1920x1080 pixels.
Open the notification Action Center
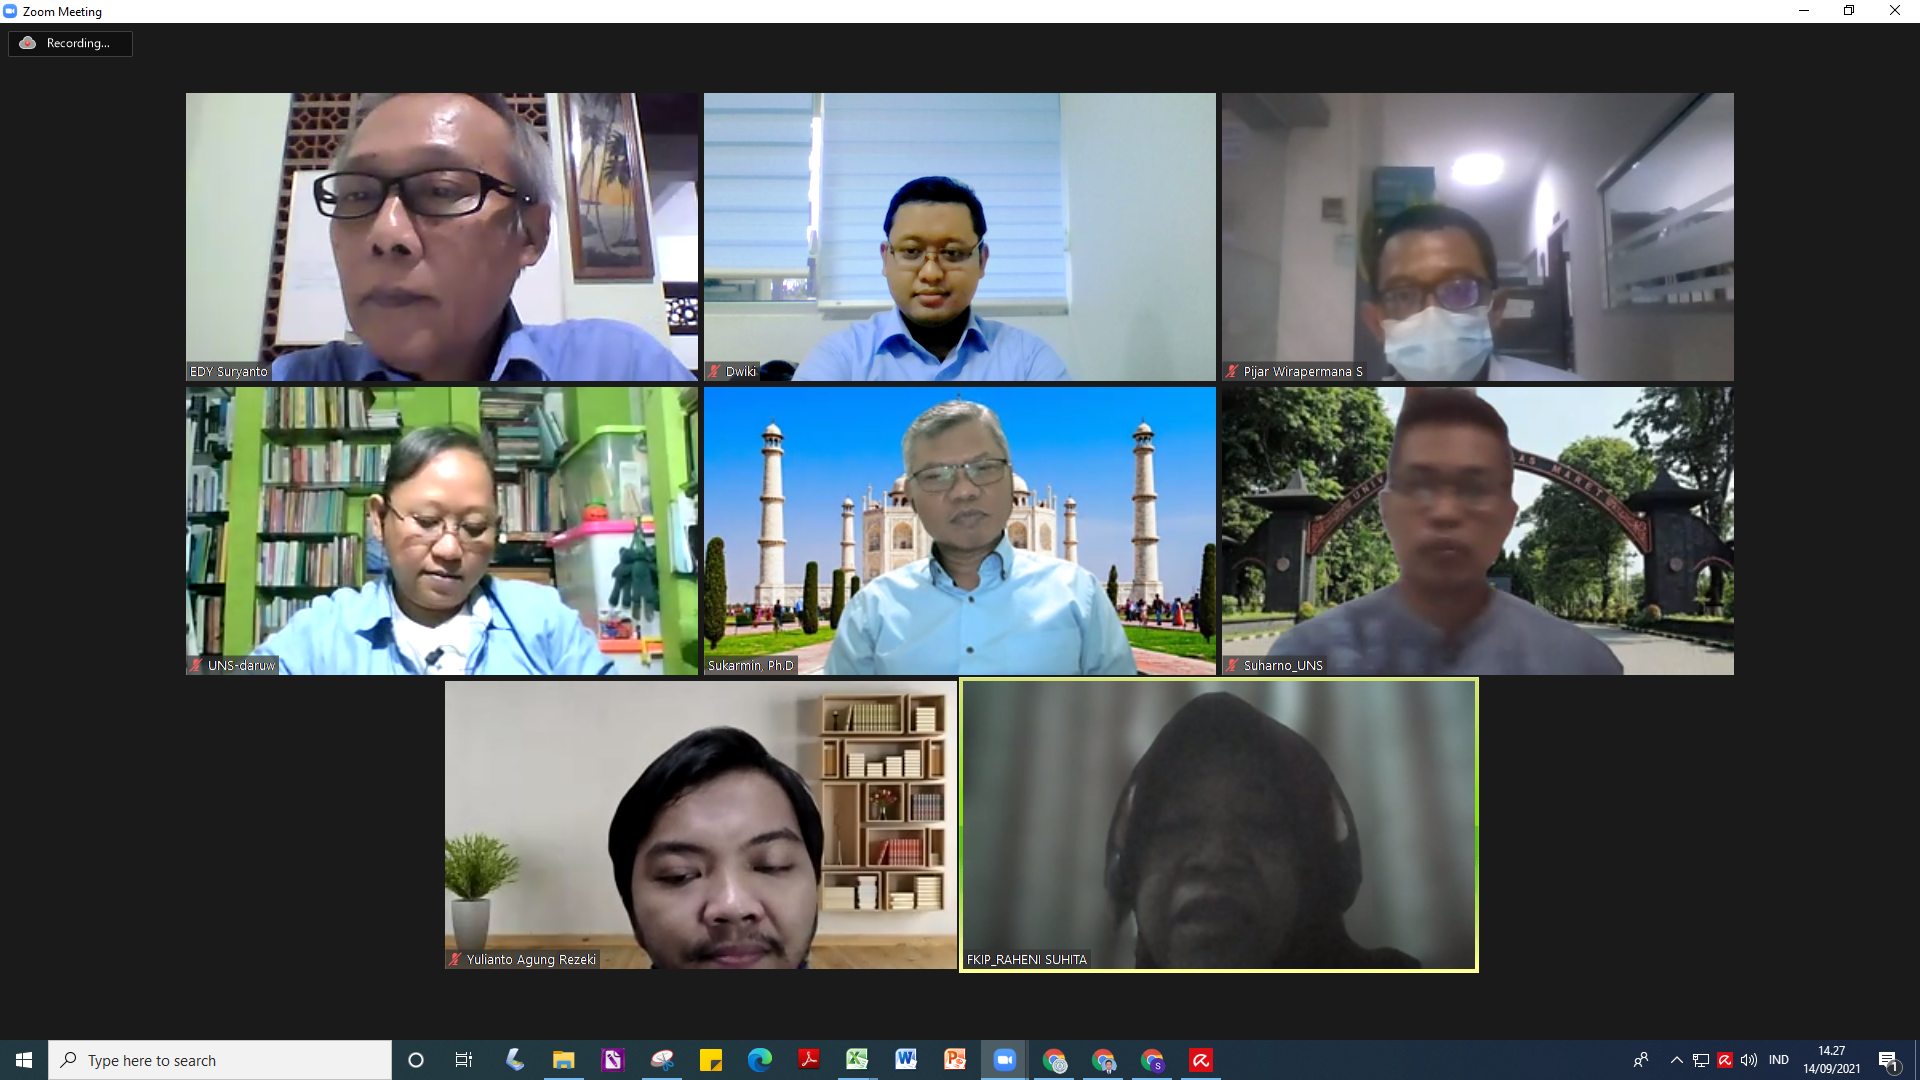pyautogui.click(x=1888, y=1060)
